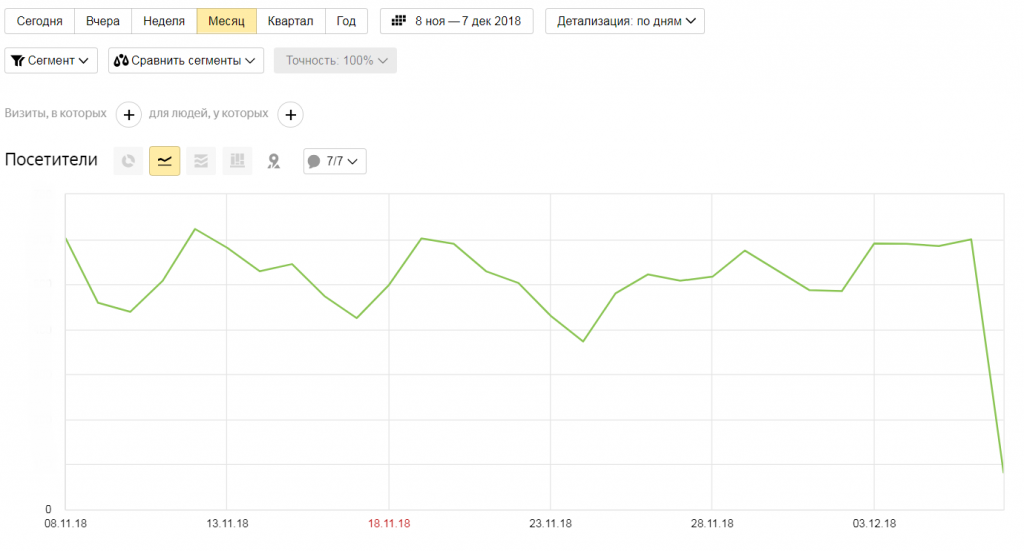Open the Сегмент dropdown
This screenshot has width=1024, height=551.
click(x=51, y=61)
